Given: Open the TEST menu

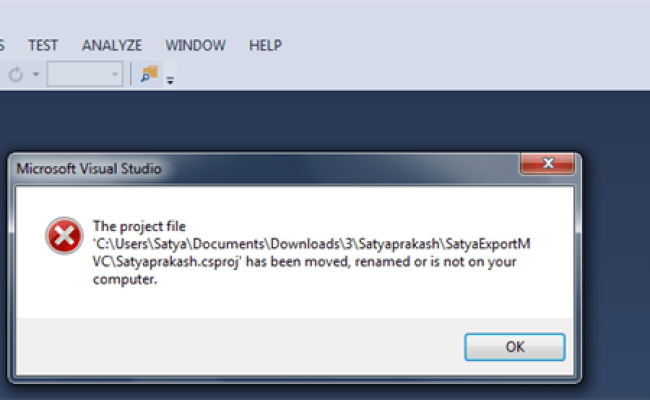Looking at the screenshot, I should (43, 45).
